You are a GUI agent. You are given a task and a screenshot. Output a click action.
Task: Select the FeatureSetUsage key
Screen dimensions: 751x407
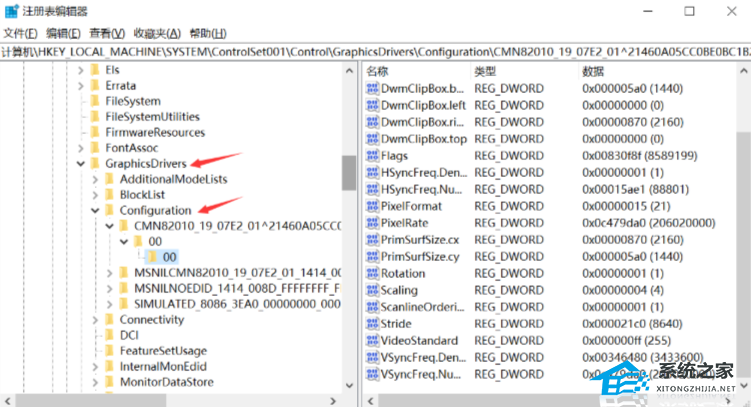[x=163, y=351]
